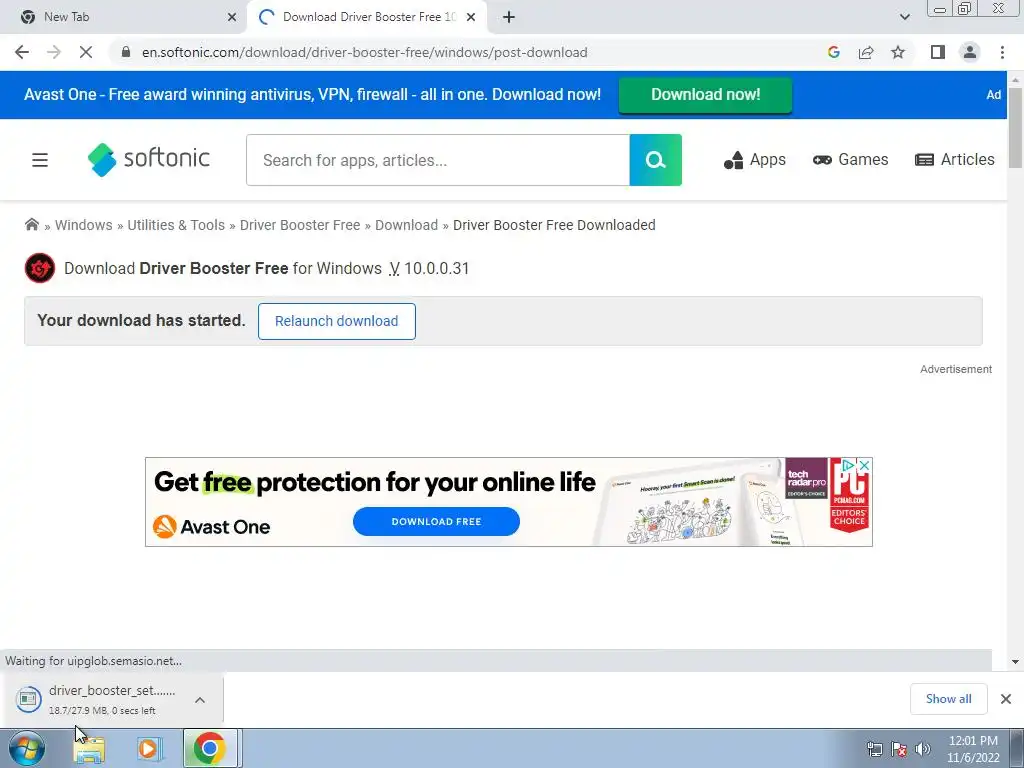1024x768 pixels.
Task: Open the browser side panel
Action: click(x=938, y=52)
